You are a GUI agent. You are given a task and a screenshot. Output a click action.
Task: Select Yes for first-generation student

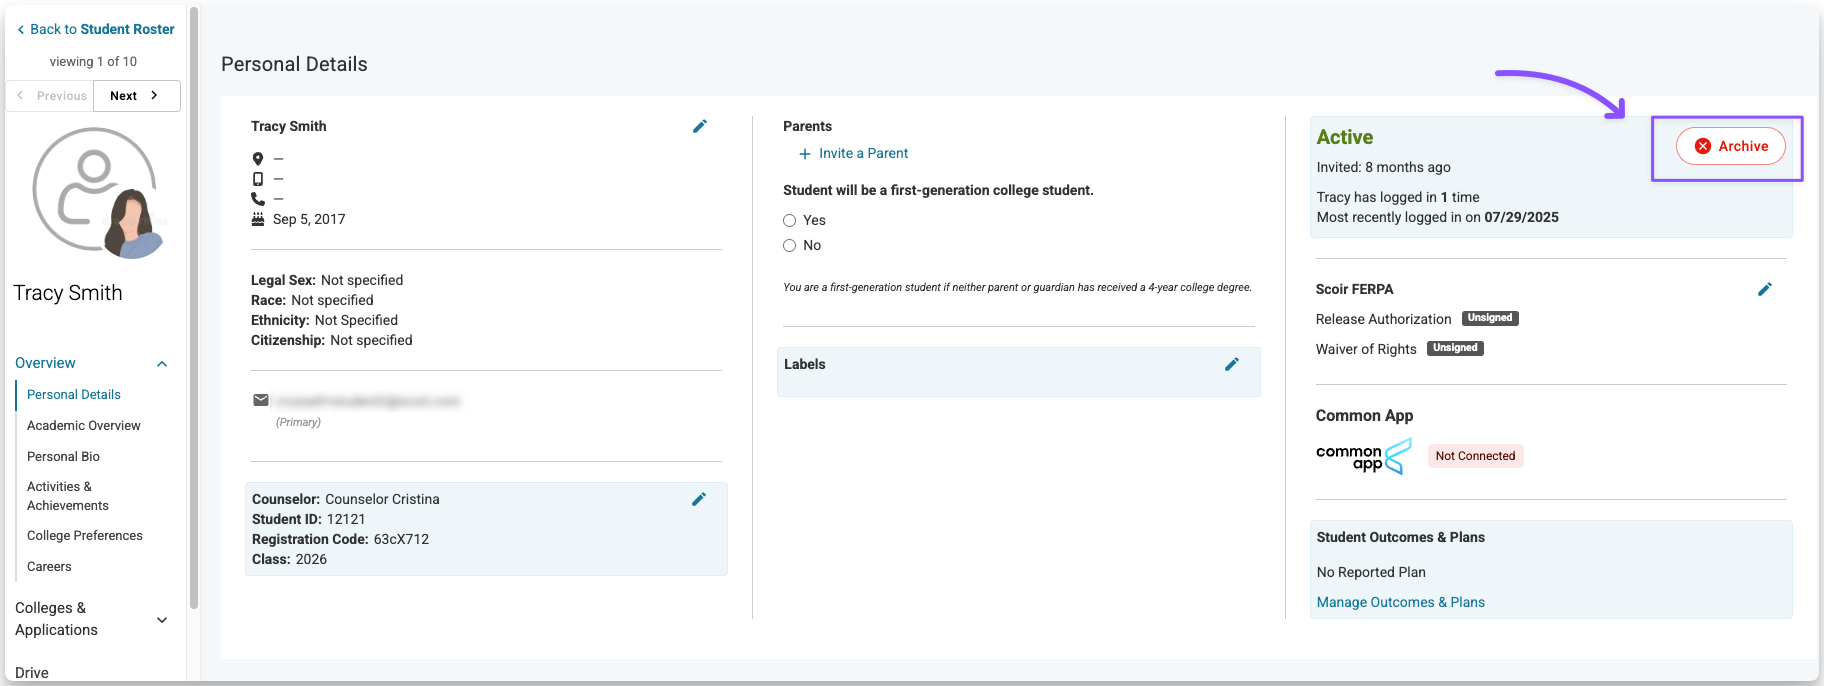coord(790,221)
